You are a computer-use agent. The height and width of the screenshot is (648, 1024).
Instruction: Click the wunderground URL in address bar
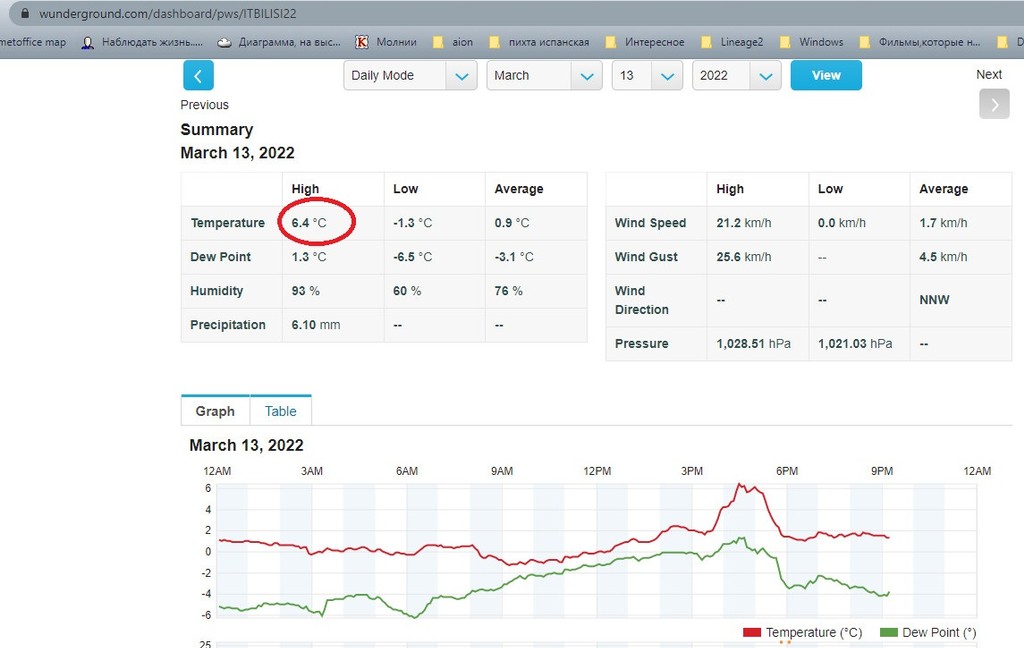168,14
